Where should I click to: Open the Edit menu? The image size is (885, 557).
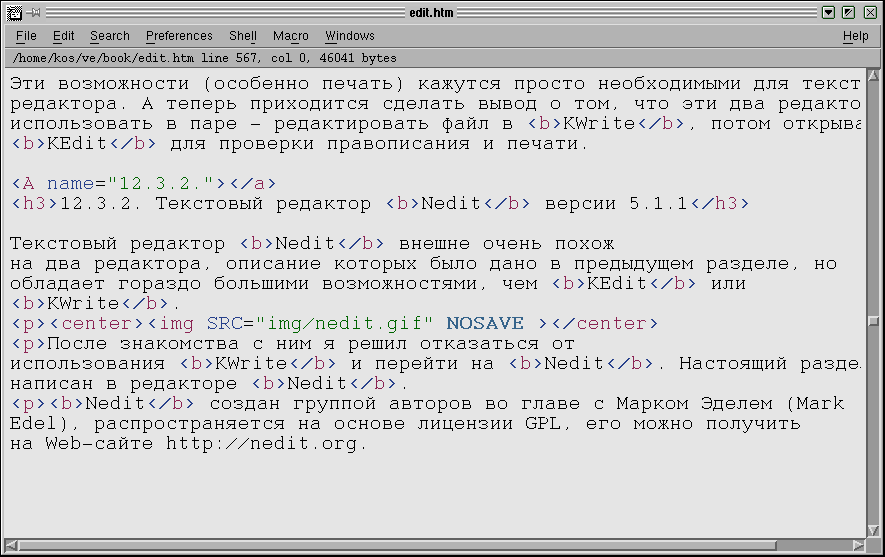[64, 36]
